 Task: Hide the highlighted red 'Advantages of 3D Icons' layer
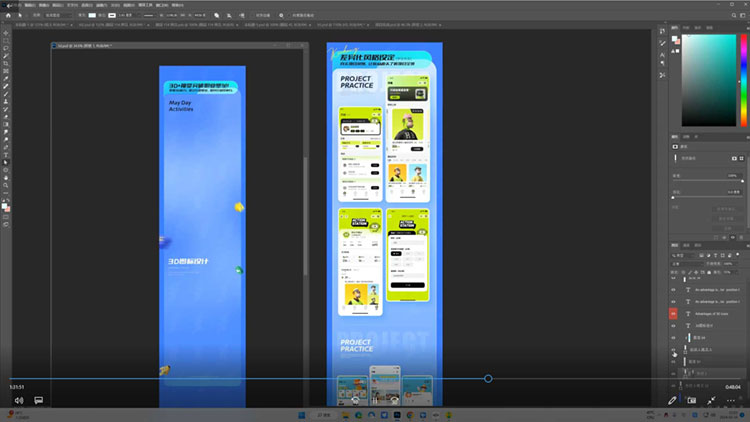point(673,314)
